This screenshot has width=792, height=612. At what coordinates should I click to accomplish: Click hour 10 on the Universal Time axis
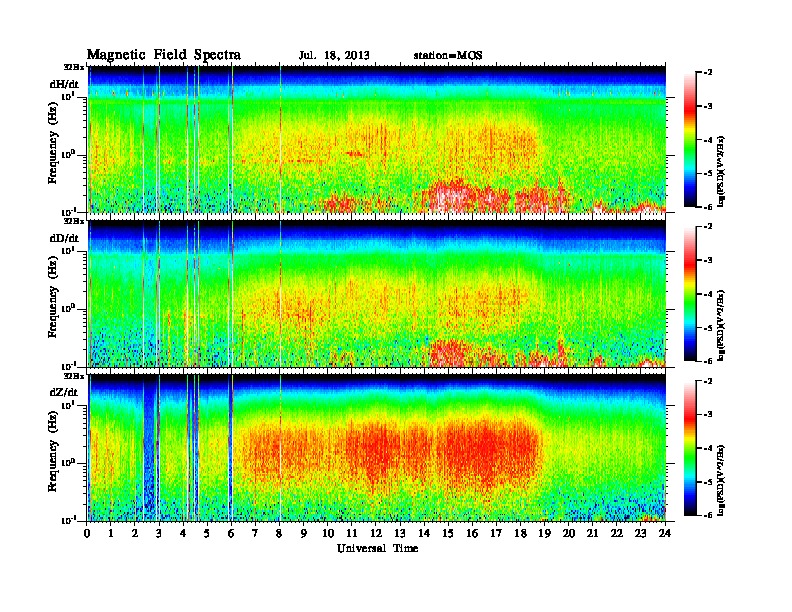coord(328,534)
